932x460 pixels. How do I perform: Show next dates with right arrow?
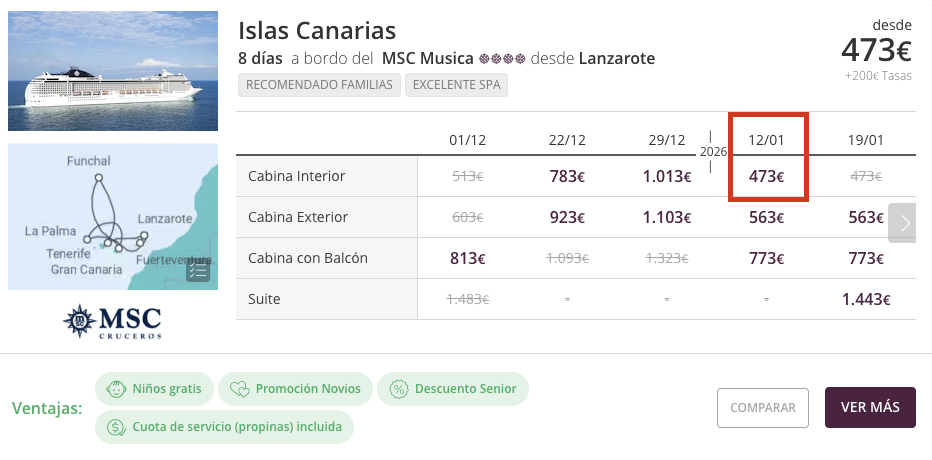pyautogui.click(x=905, y=223)
